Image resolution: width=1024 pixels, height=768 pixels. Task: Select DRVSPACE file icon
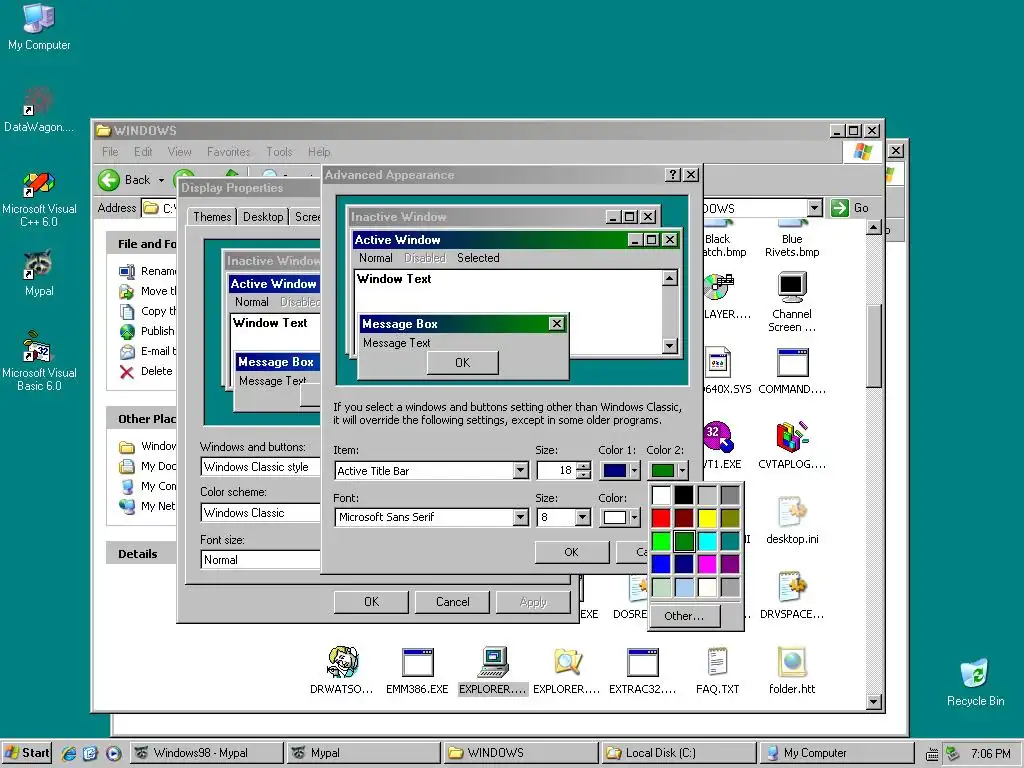[x=792, y=595]
